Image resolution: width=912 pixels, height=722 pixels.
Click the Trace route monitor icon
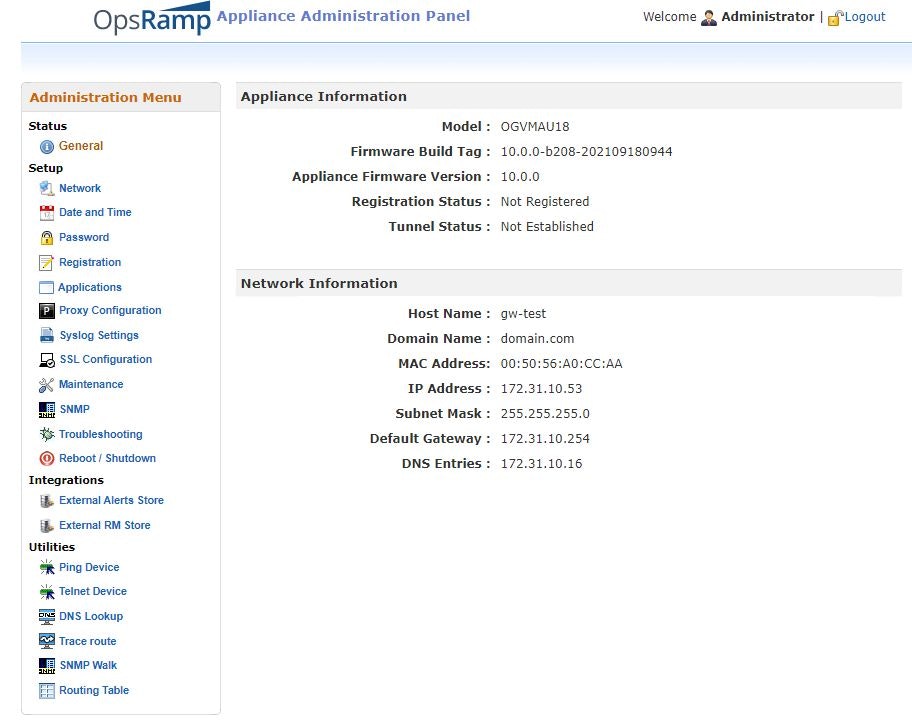pos(47,641)
